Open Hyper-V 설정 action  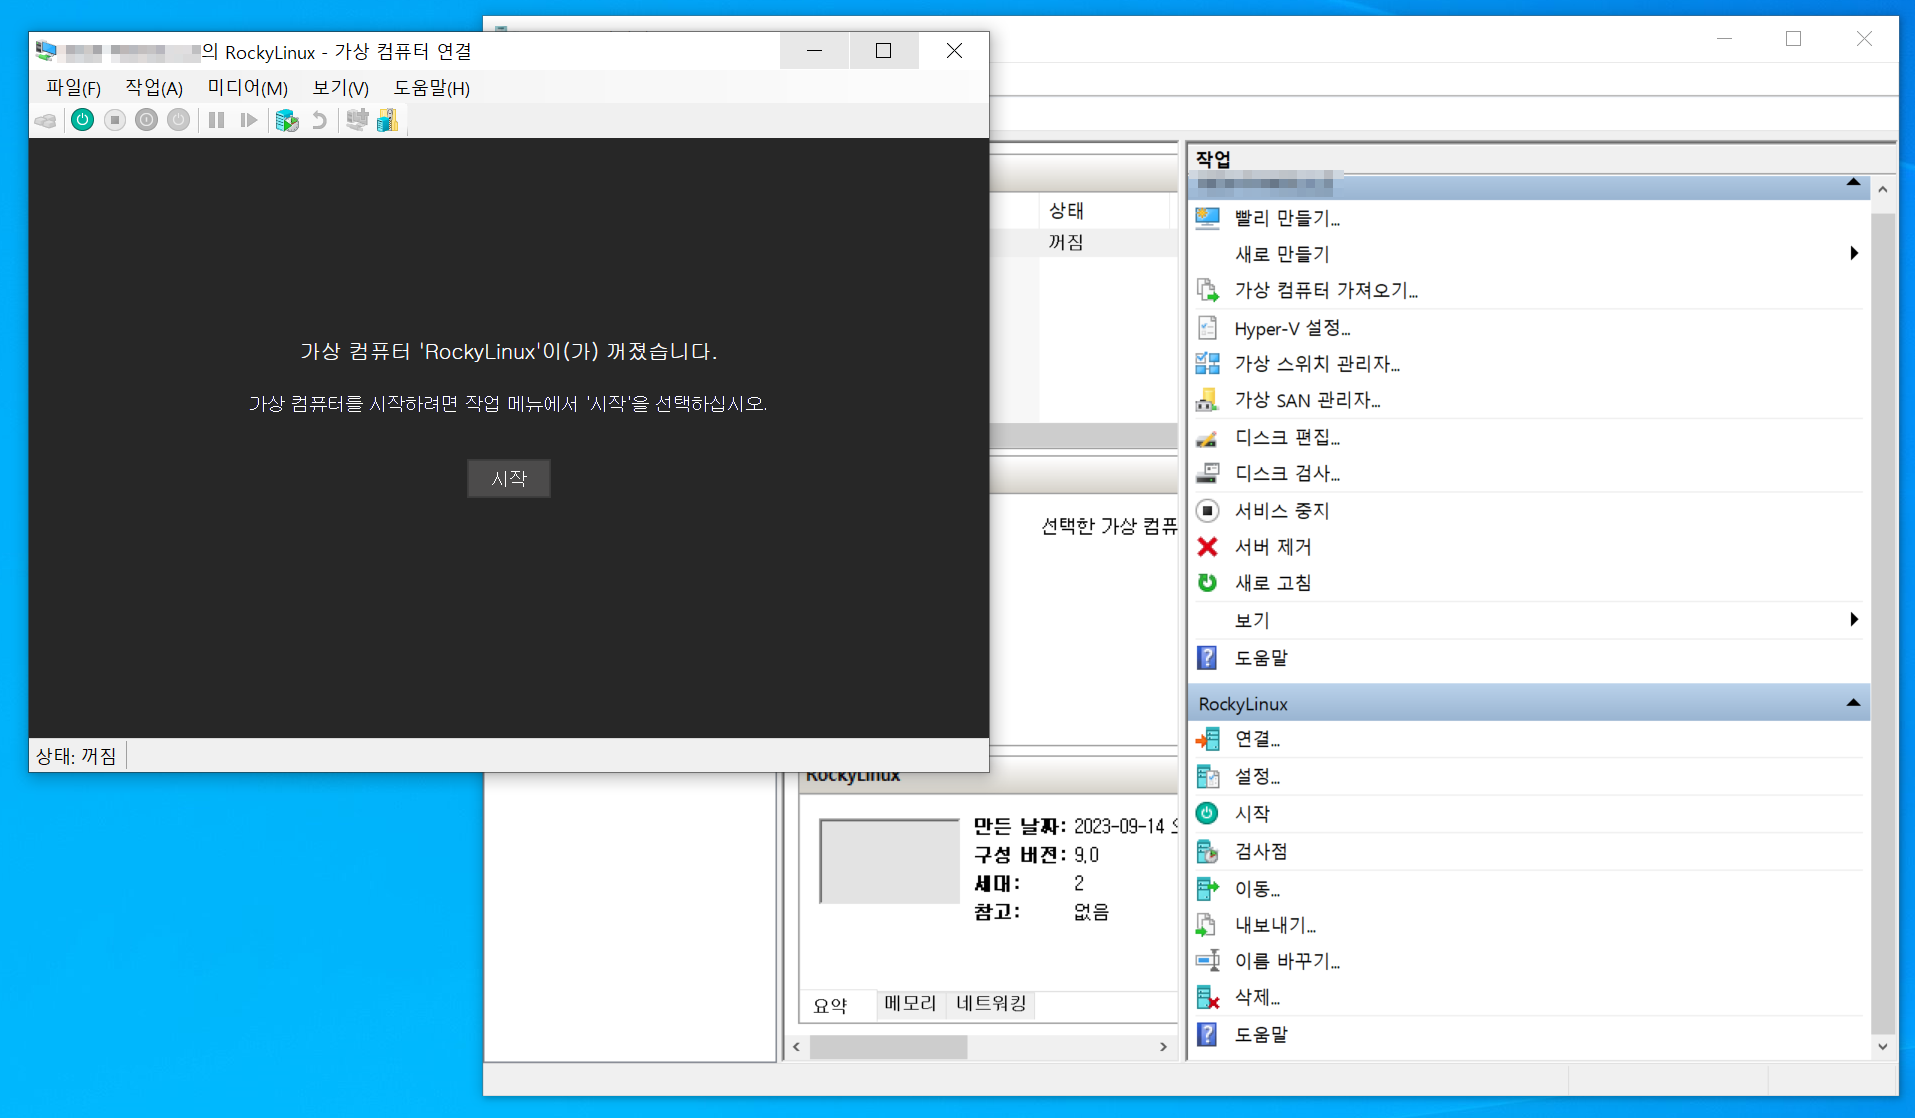(x=1292, y=328)
